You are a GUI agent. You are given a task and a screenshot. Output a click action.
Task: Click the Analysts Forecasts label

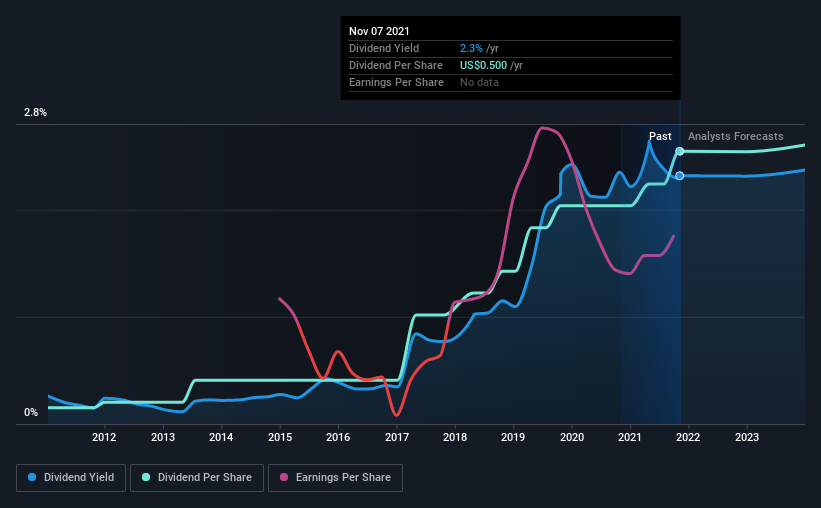pyautogui.click(x=736, y=136)
